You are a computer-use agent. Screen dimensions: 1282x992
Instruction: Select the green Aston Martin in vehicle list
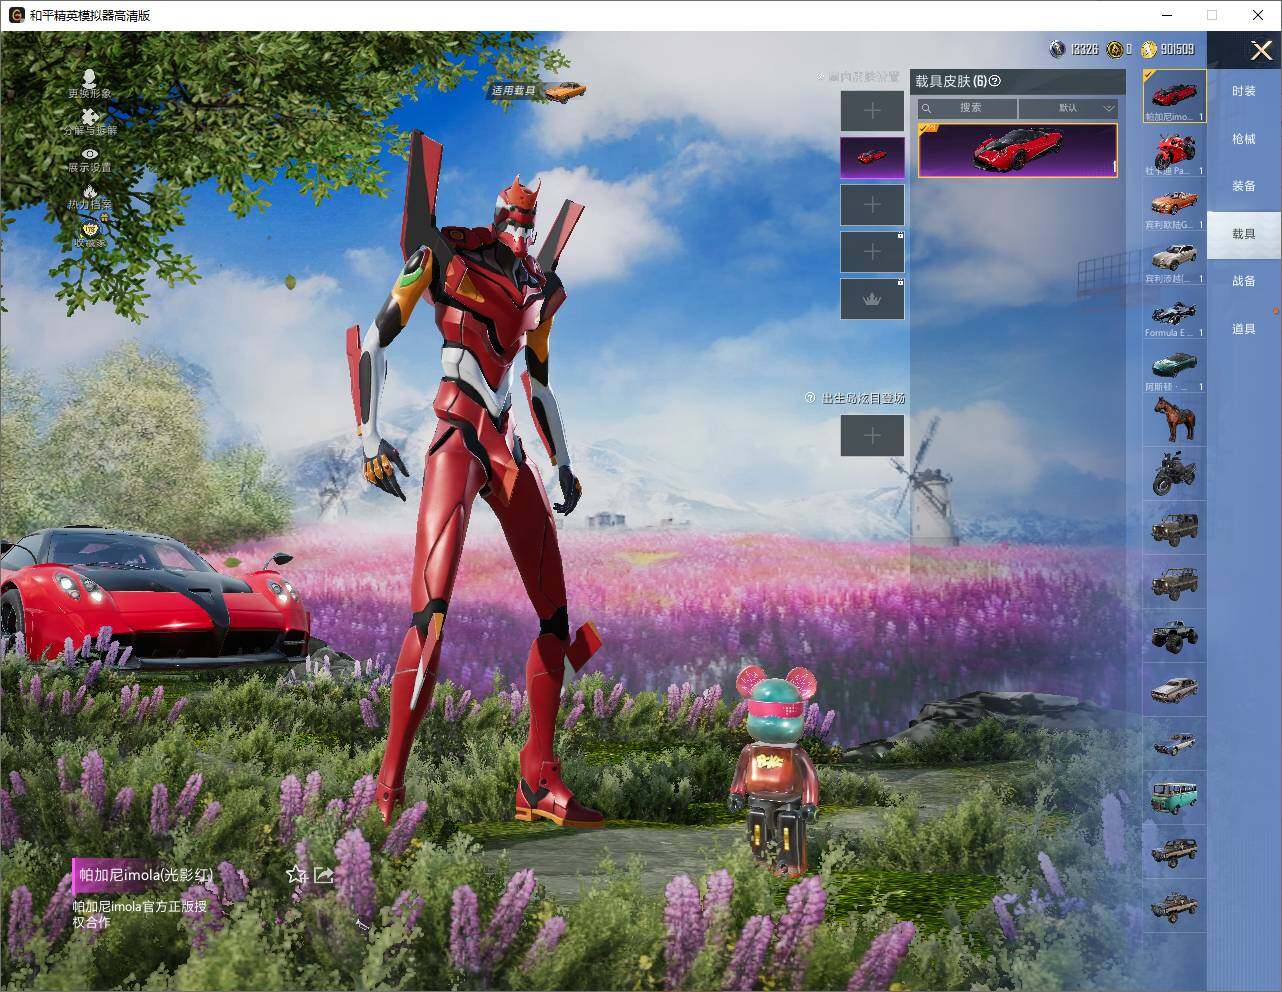tap(1174, 367)
